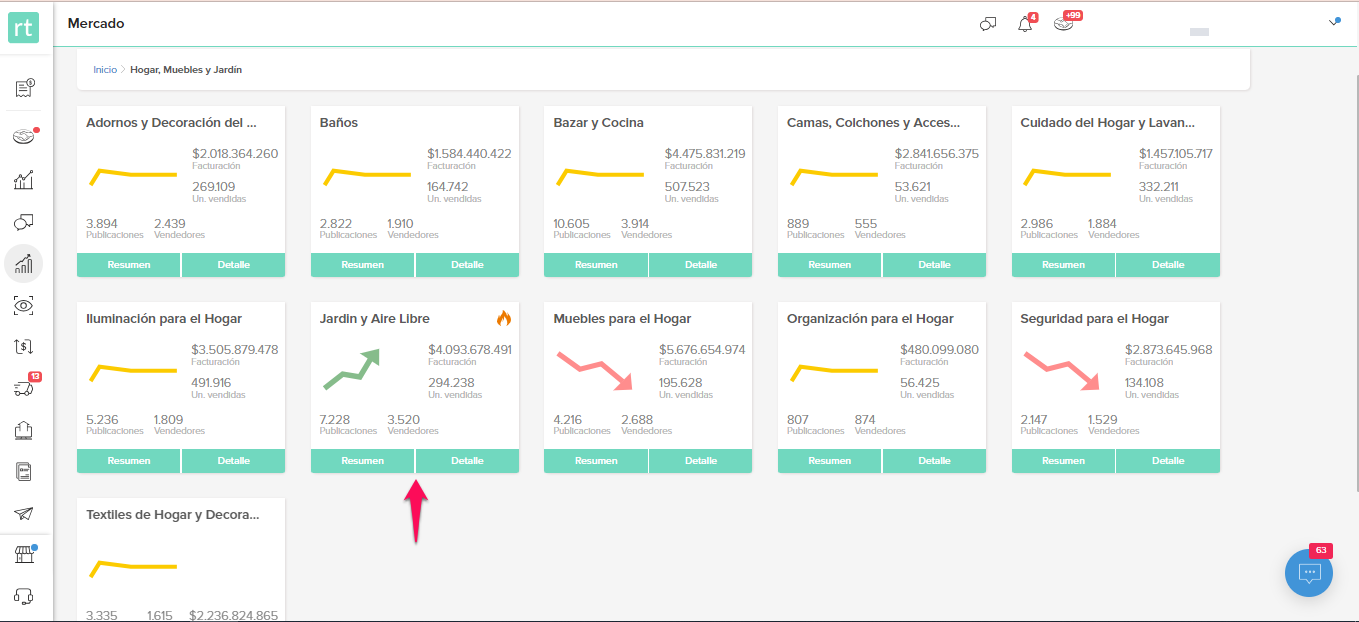Open the store front icon in sidebar

(x=24, y=555)
